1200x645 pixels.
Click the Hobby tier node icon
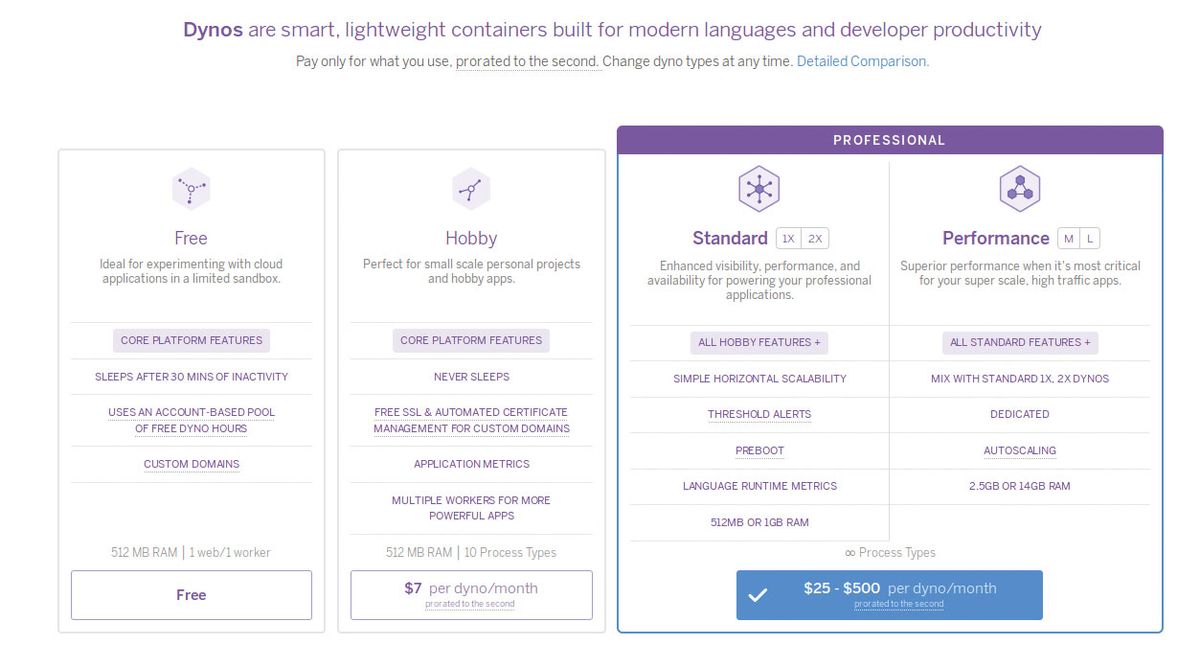[471, 188]
